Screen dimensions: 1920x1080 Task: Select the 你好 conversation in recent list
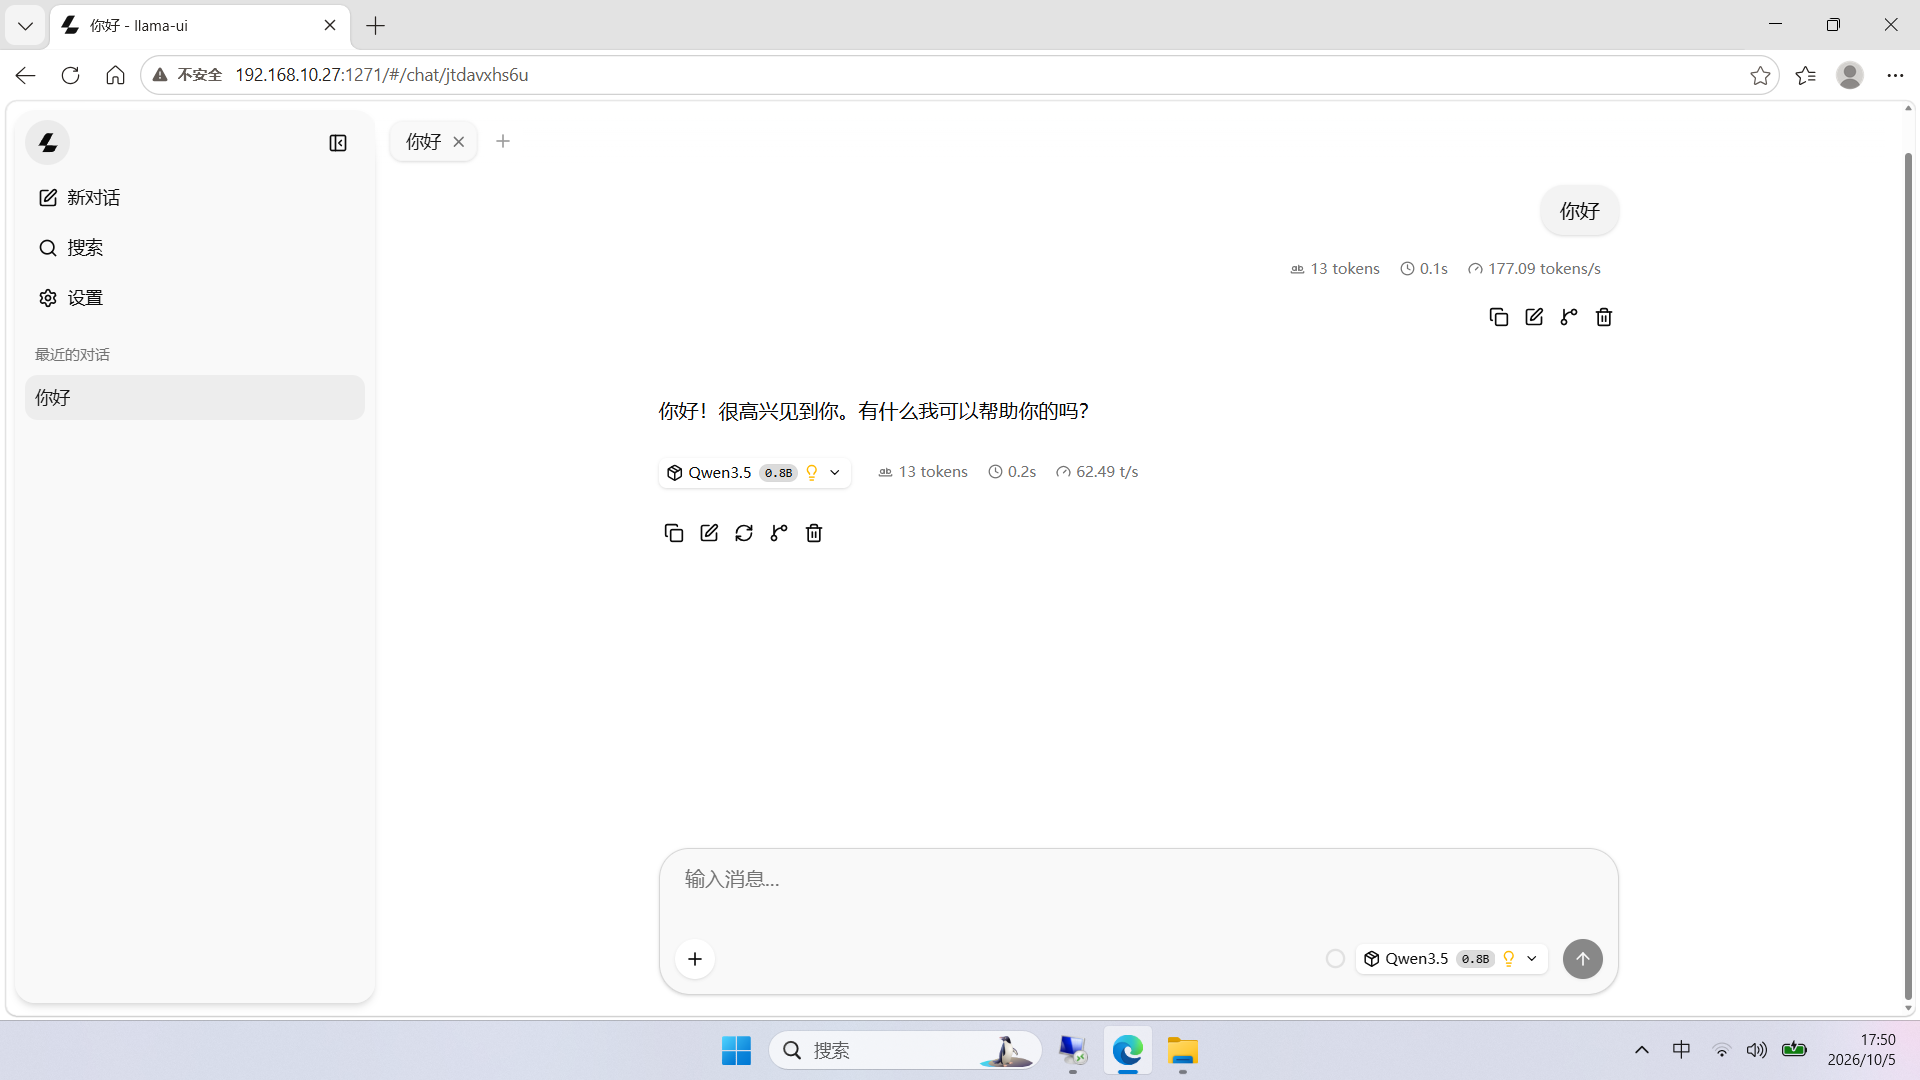[x=195, y=398]
